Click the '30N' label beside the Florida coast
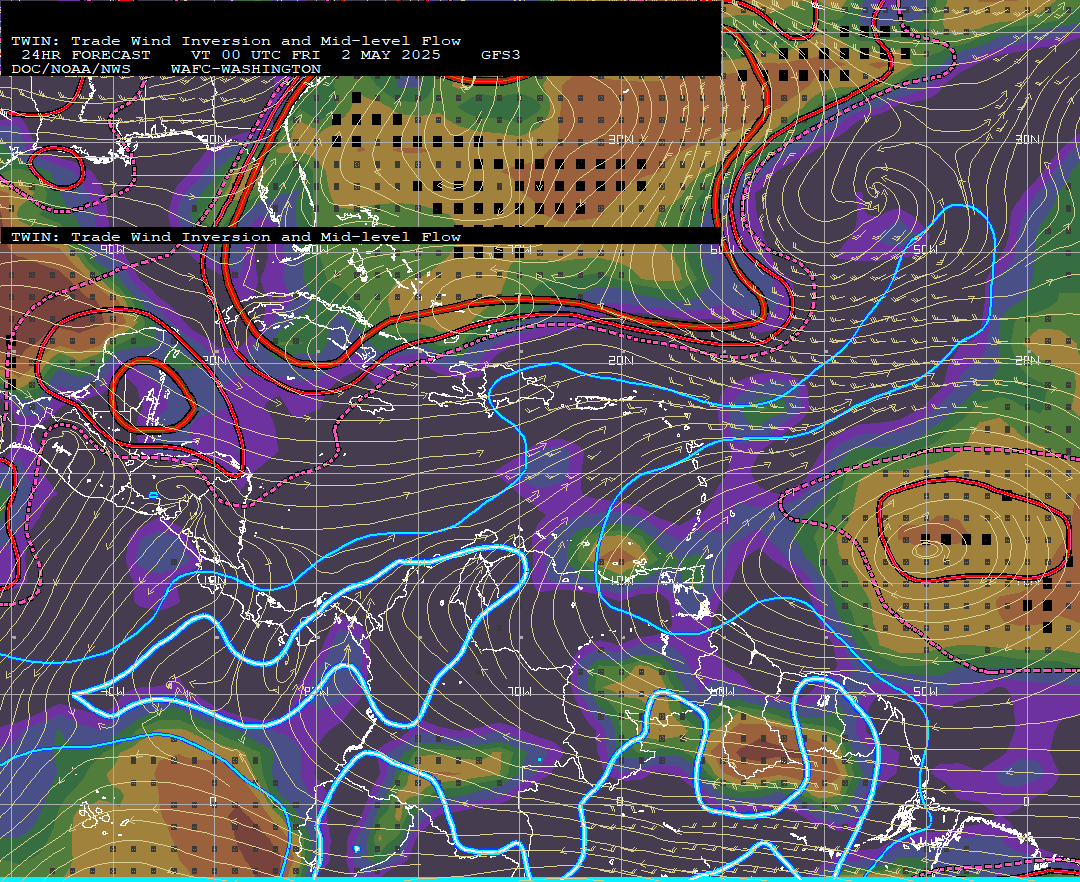Image resolution: width=1080 pixels, height=882 pixels. coord(214,140)
